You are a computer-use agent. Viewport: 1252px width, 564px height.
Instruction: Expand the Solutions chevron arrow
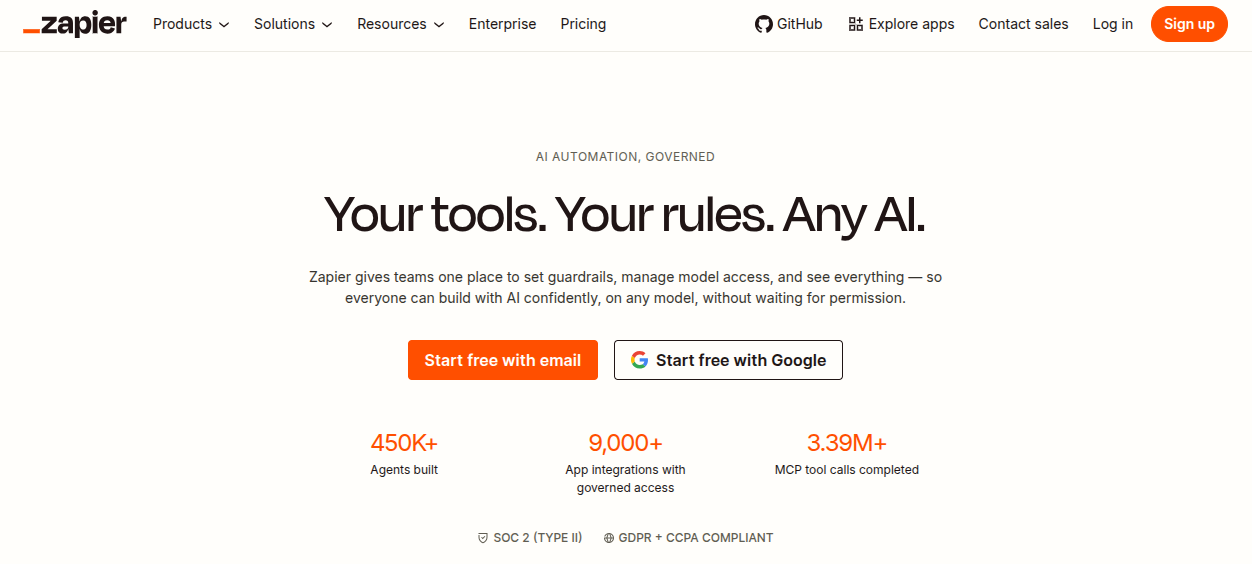coord(327,25)
